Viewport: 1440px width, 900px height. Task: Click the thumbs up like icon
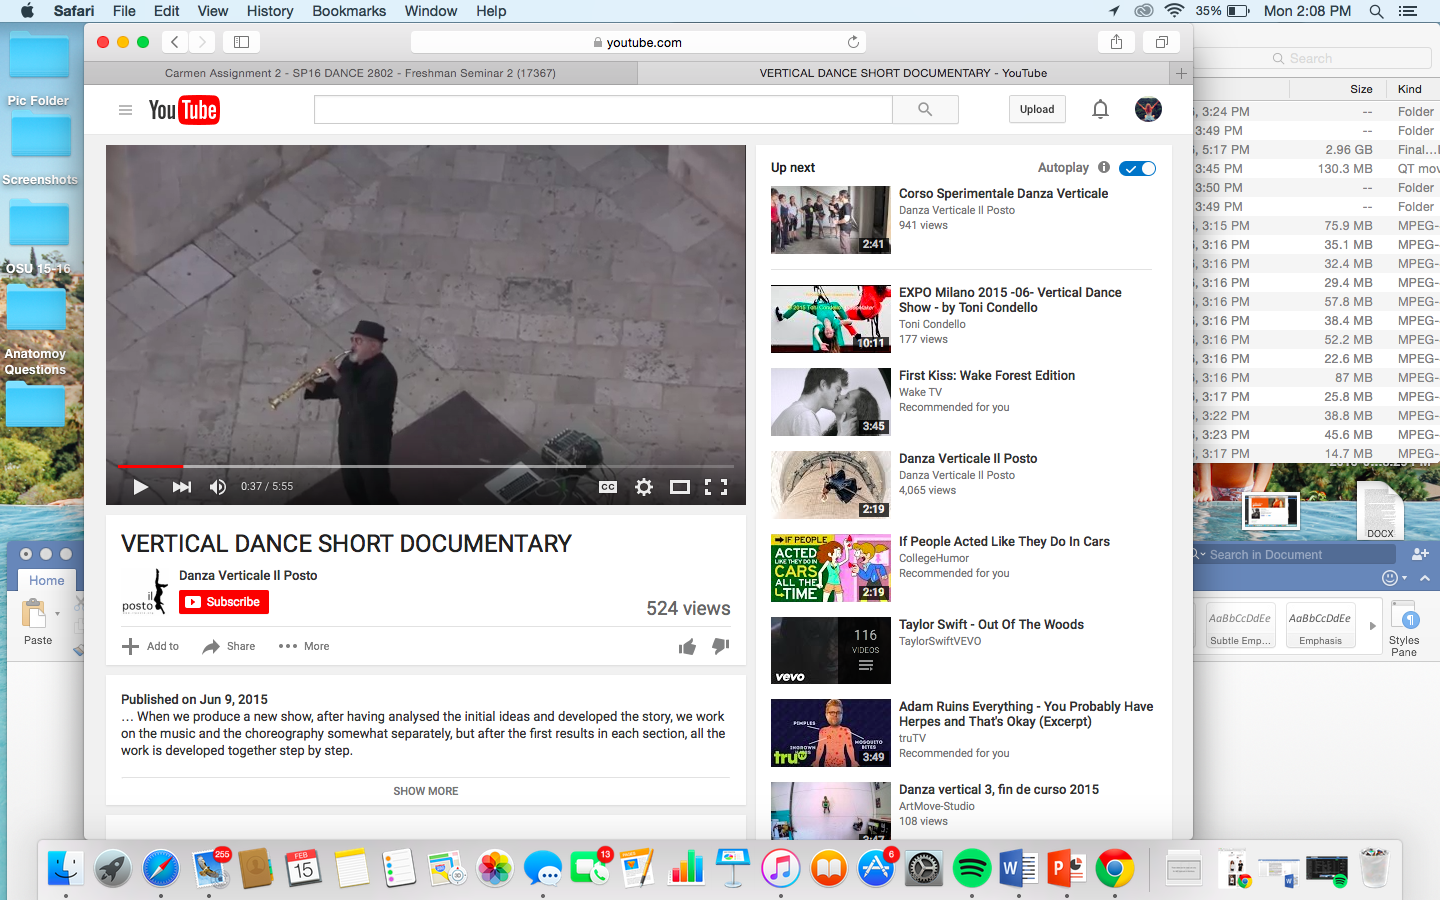click(x=687, y=647)
